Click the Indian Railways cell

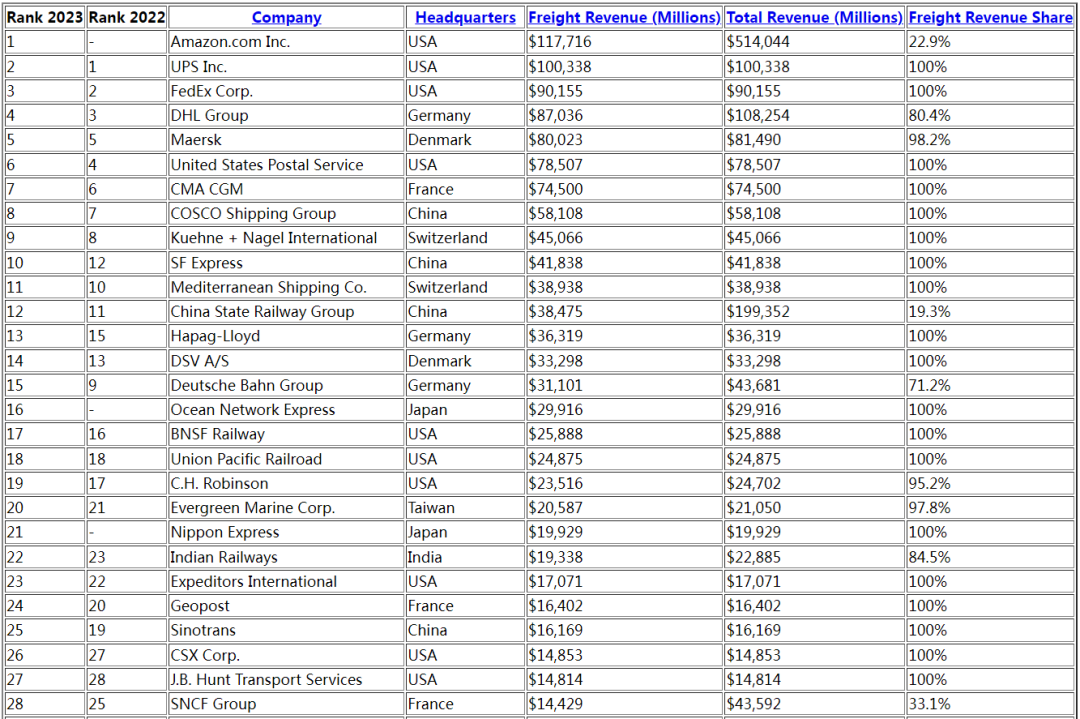(x=287, y=557)
